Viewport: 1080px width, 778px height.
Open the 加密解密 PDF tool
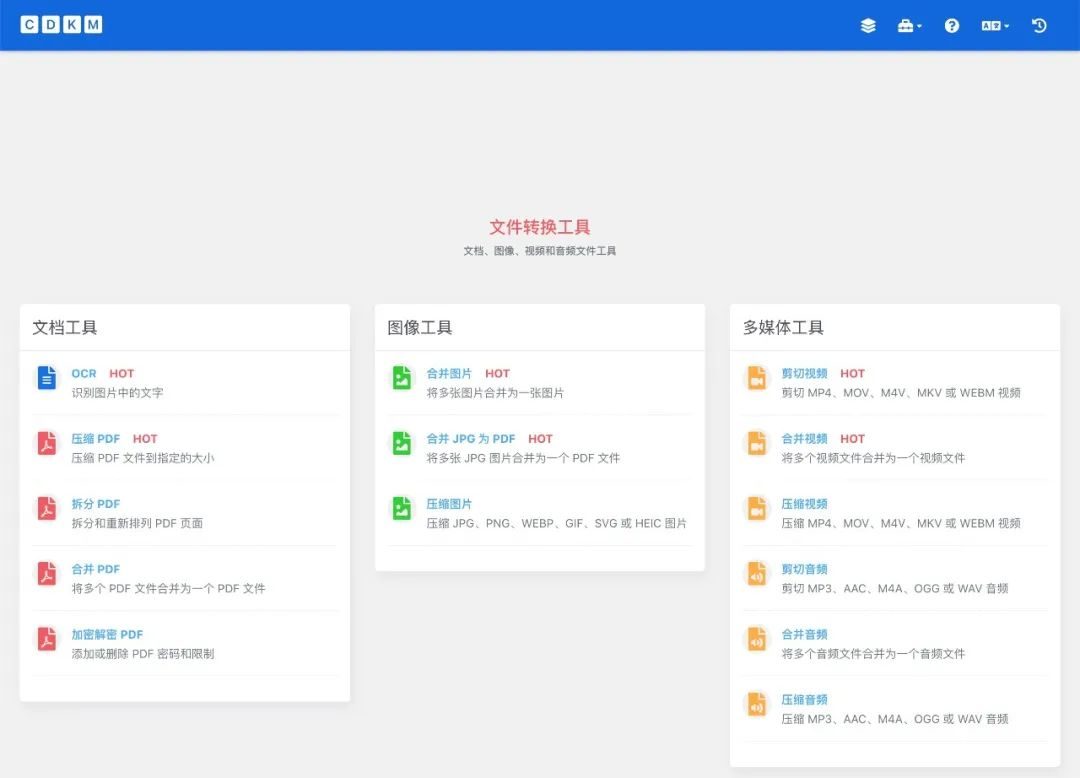point(107,634)
